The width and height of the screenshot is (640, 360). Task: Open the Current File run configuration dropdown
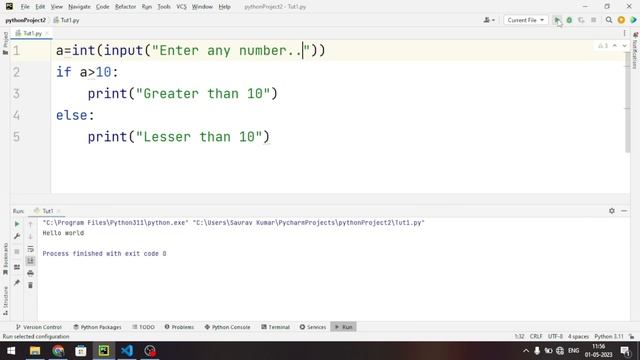[x=525, y=20]
